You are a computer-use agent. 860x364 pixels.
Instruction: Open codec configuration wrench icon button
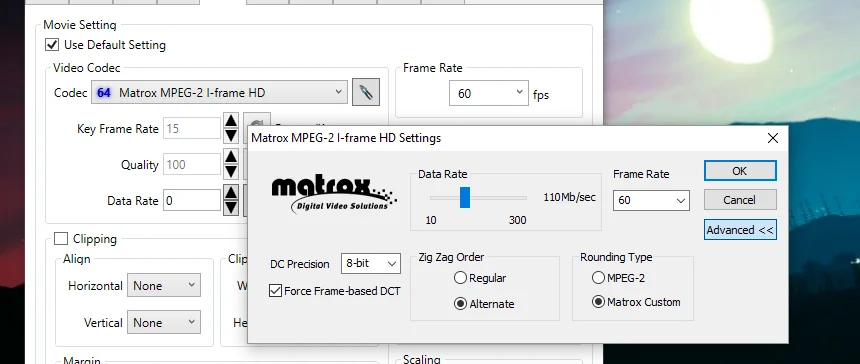click(x=365, y=92)
